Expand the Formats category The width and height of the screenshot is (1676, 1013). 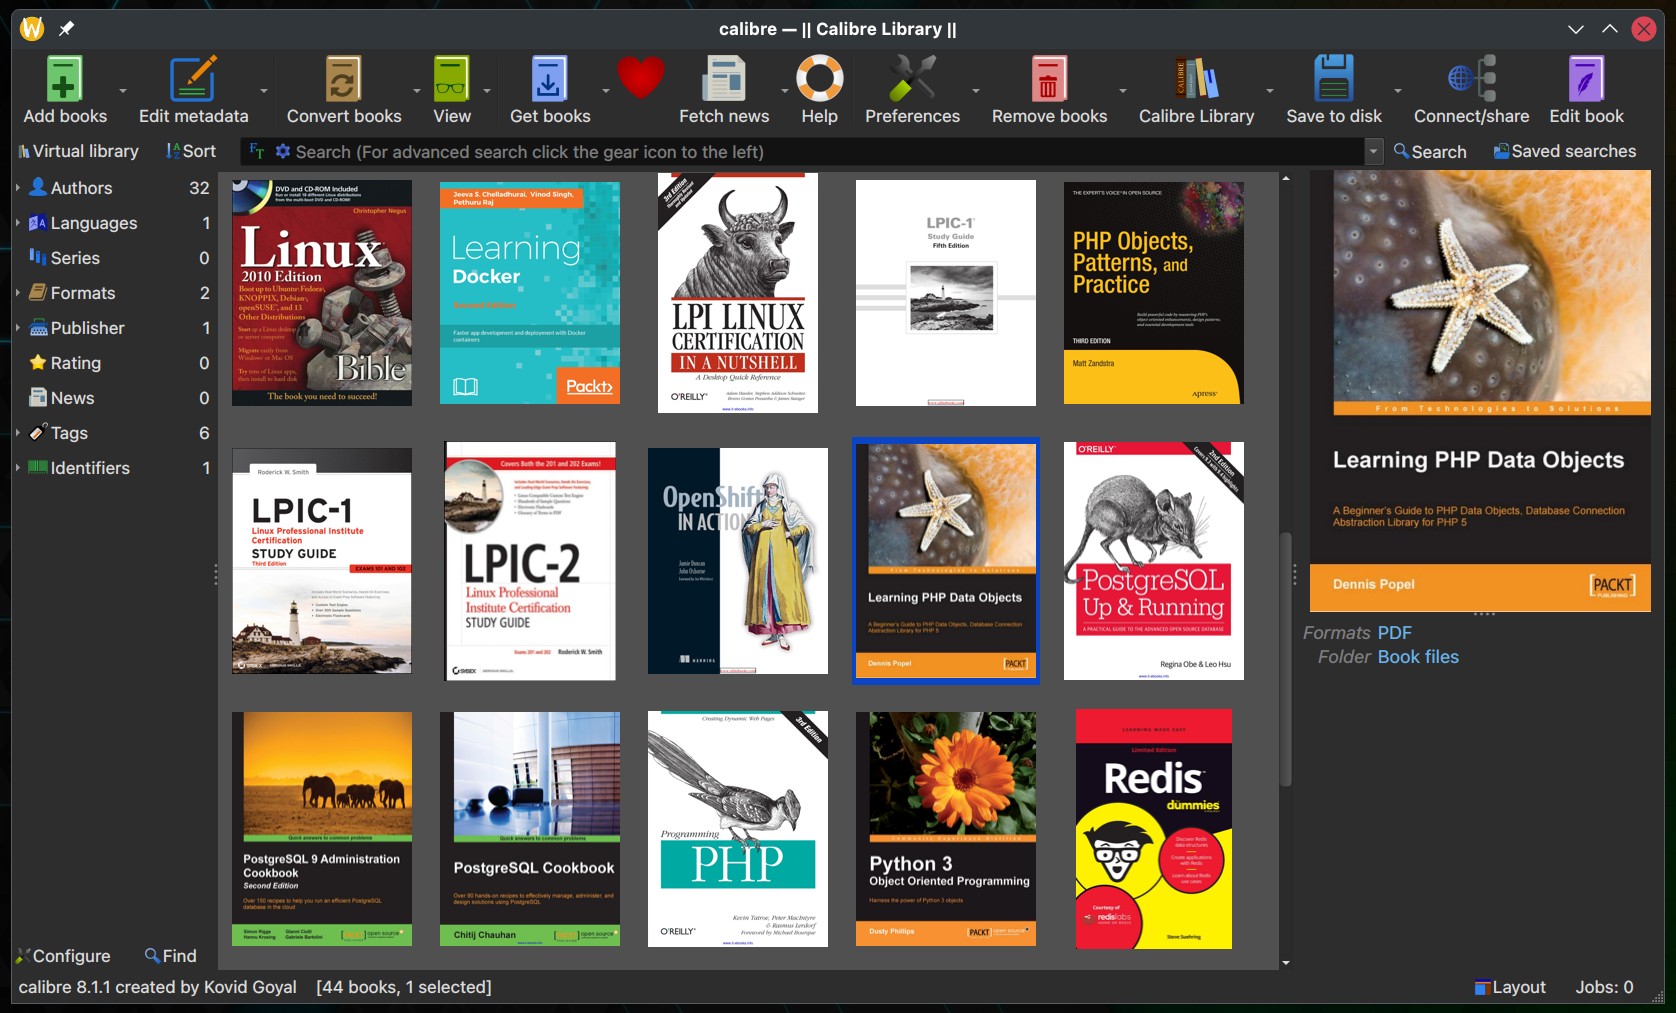[18, 292]
